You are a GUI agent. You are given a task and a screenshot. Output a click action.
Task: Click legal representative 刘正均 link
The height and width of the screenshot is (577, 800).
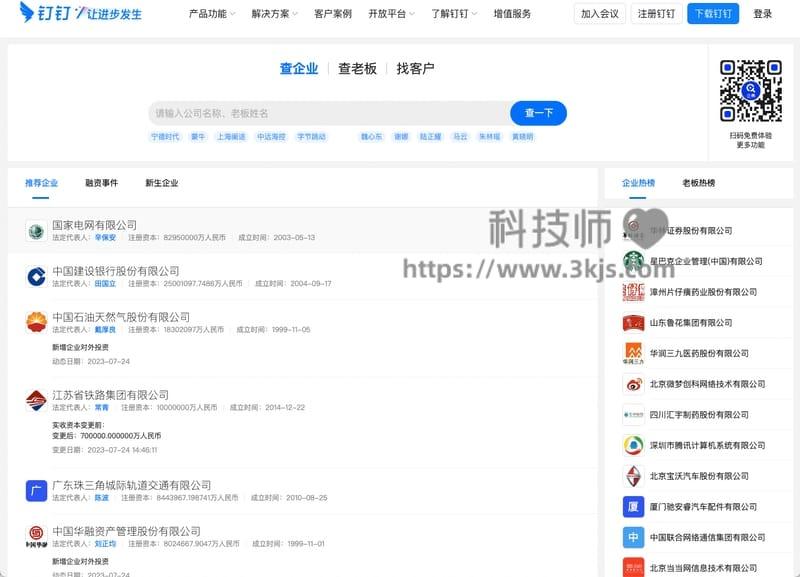[x=106, y=544]
